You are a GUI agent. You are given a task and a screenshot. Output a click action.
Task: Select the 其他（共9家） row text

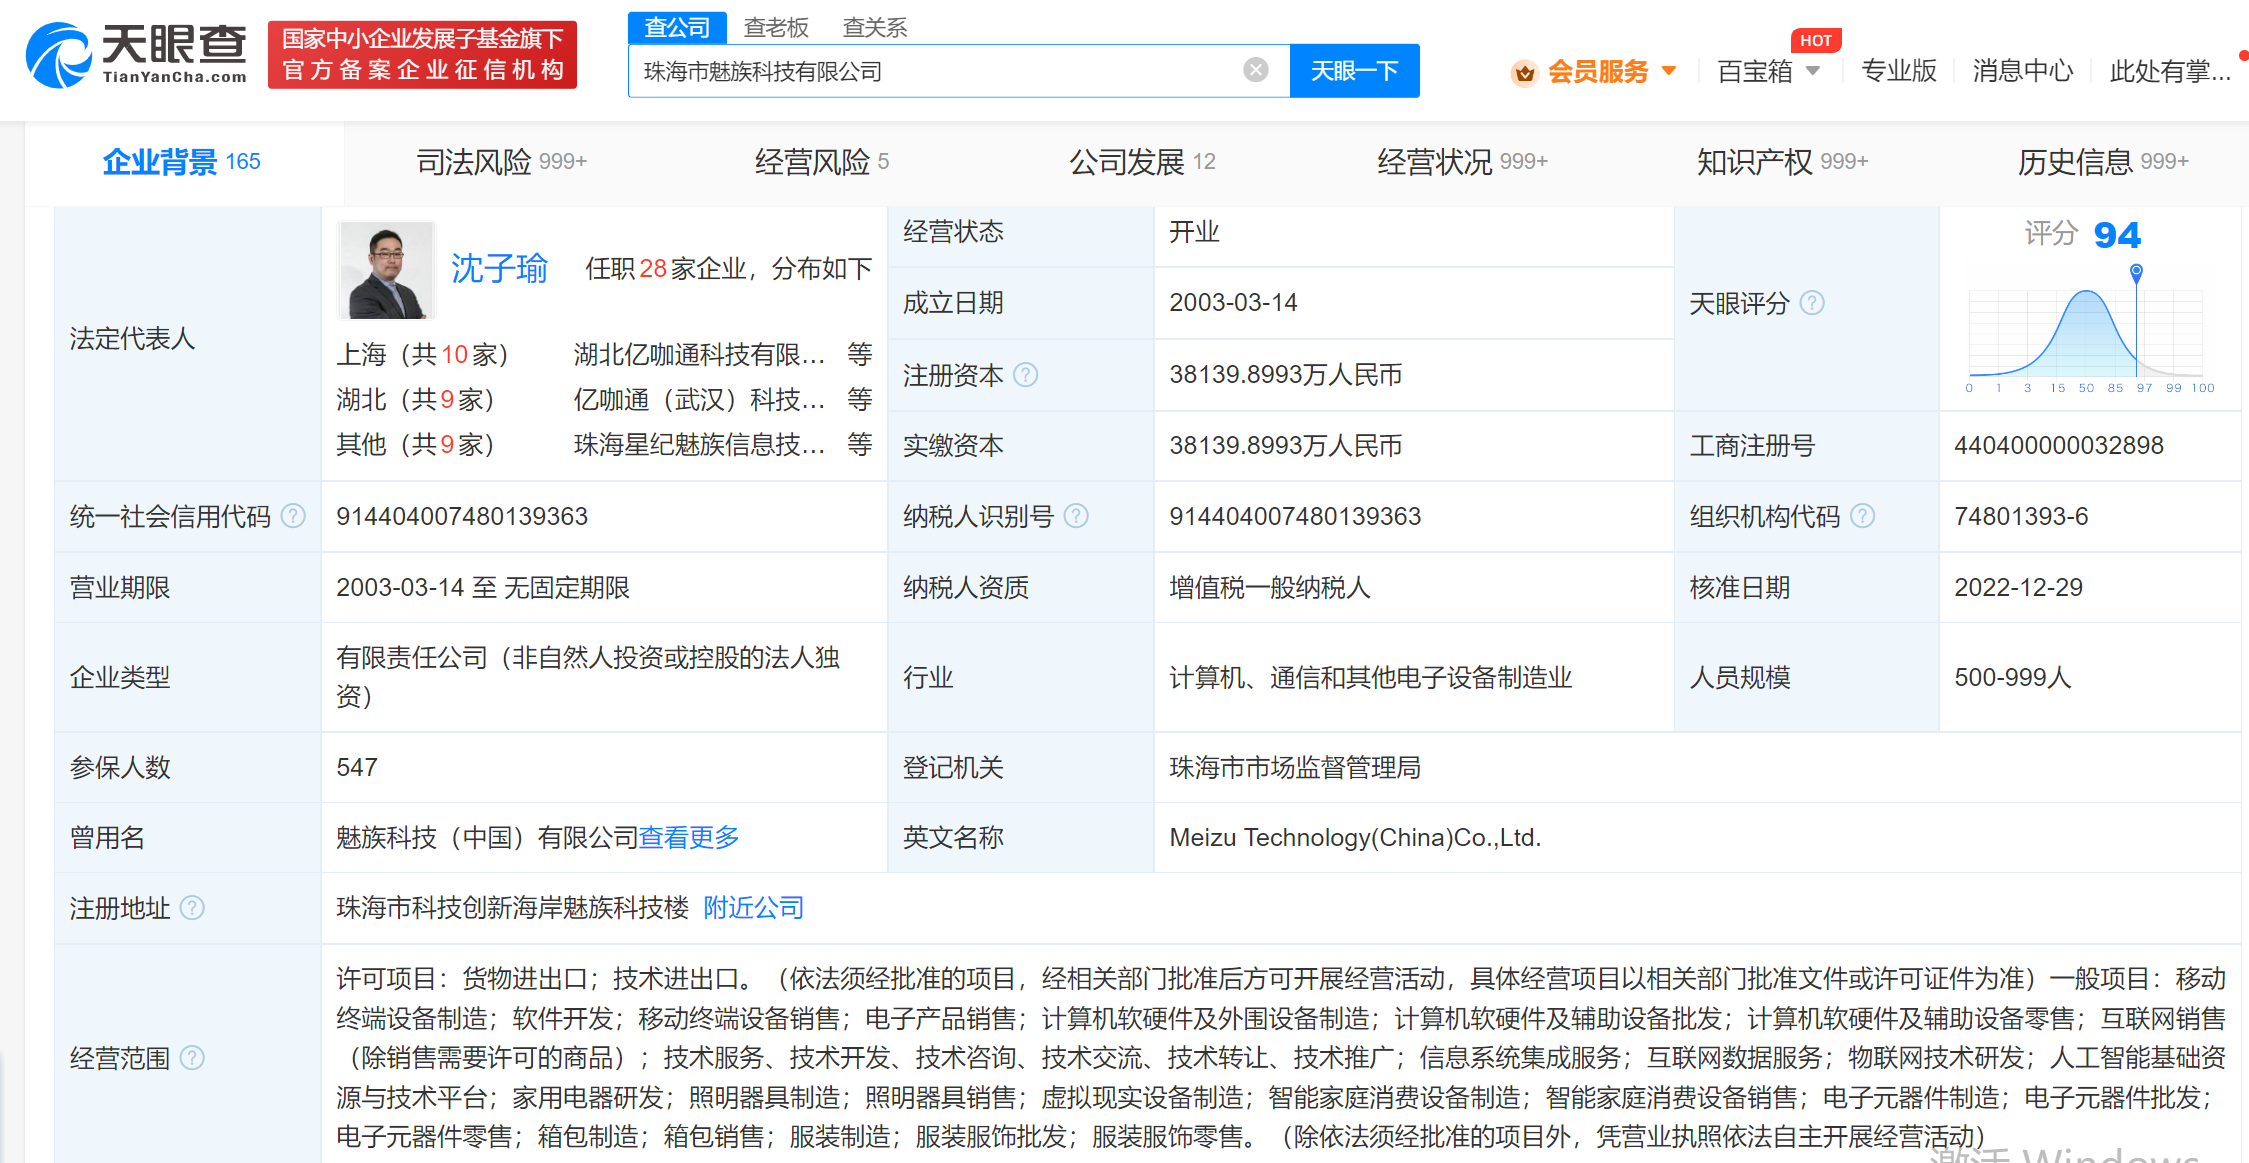[x=416, y=445]
